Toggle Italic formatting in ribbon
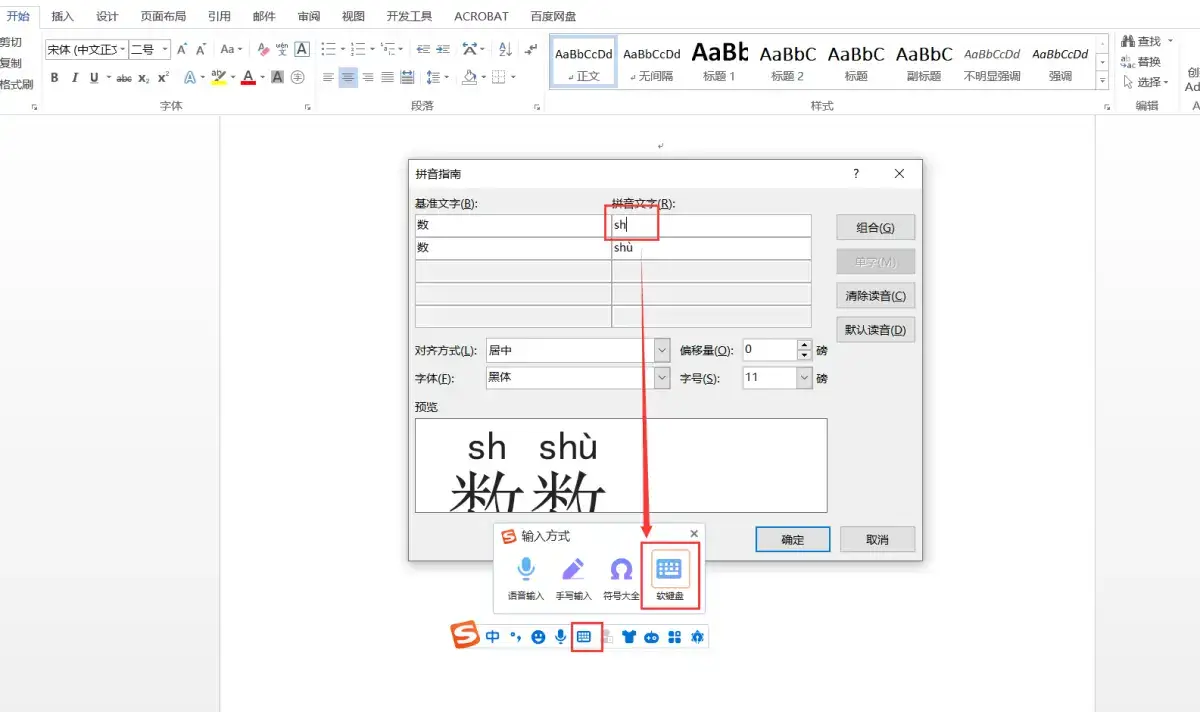The width and height of the screenshot is (1200, 712). [x=74, y=78]
